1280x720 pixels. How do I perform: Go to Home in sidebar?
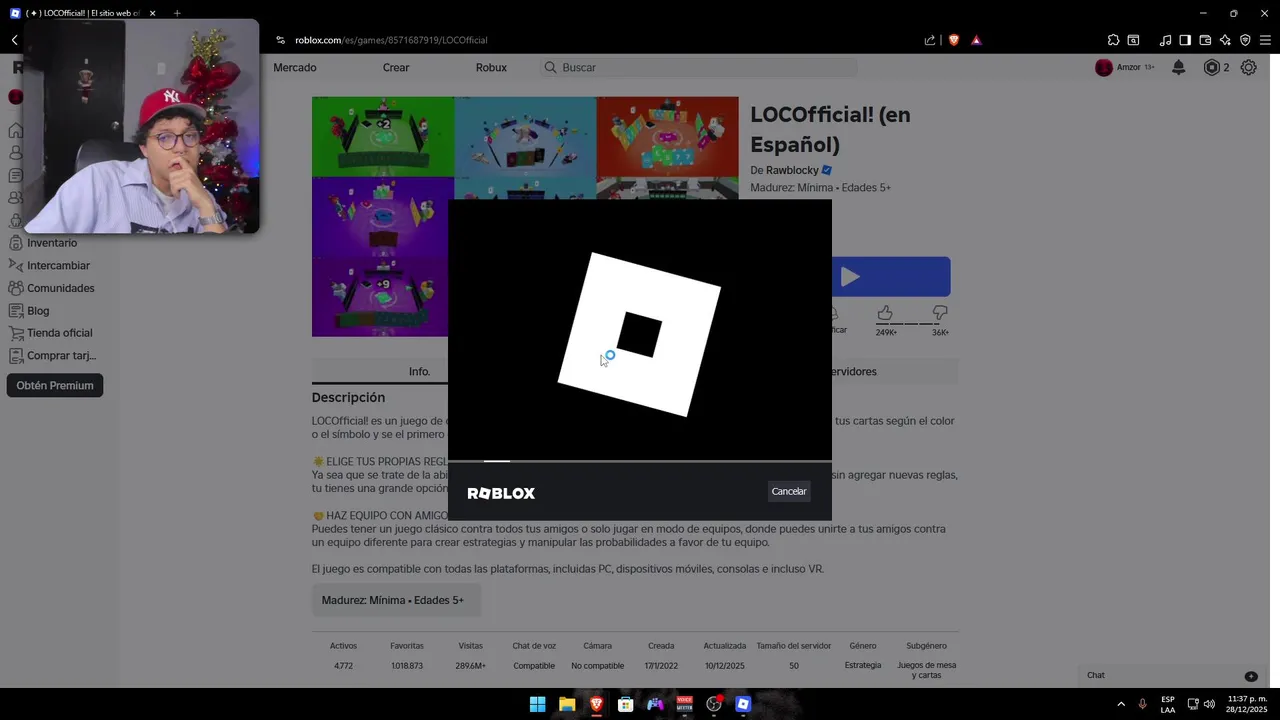15,131
